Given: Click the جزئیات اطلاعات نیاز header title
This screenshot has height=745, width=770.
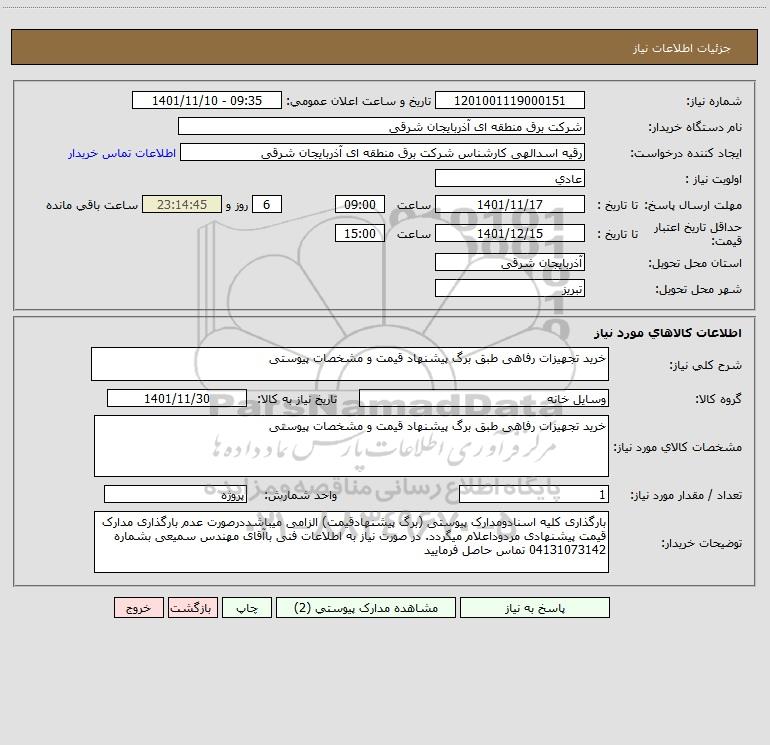Looking at the screenshot, I should point(682,48).
